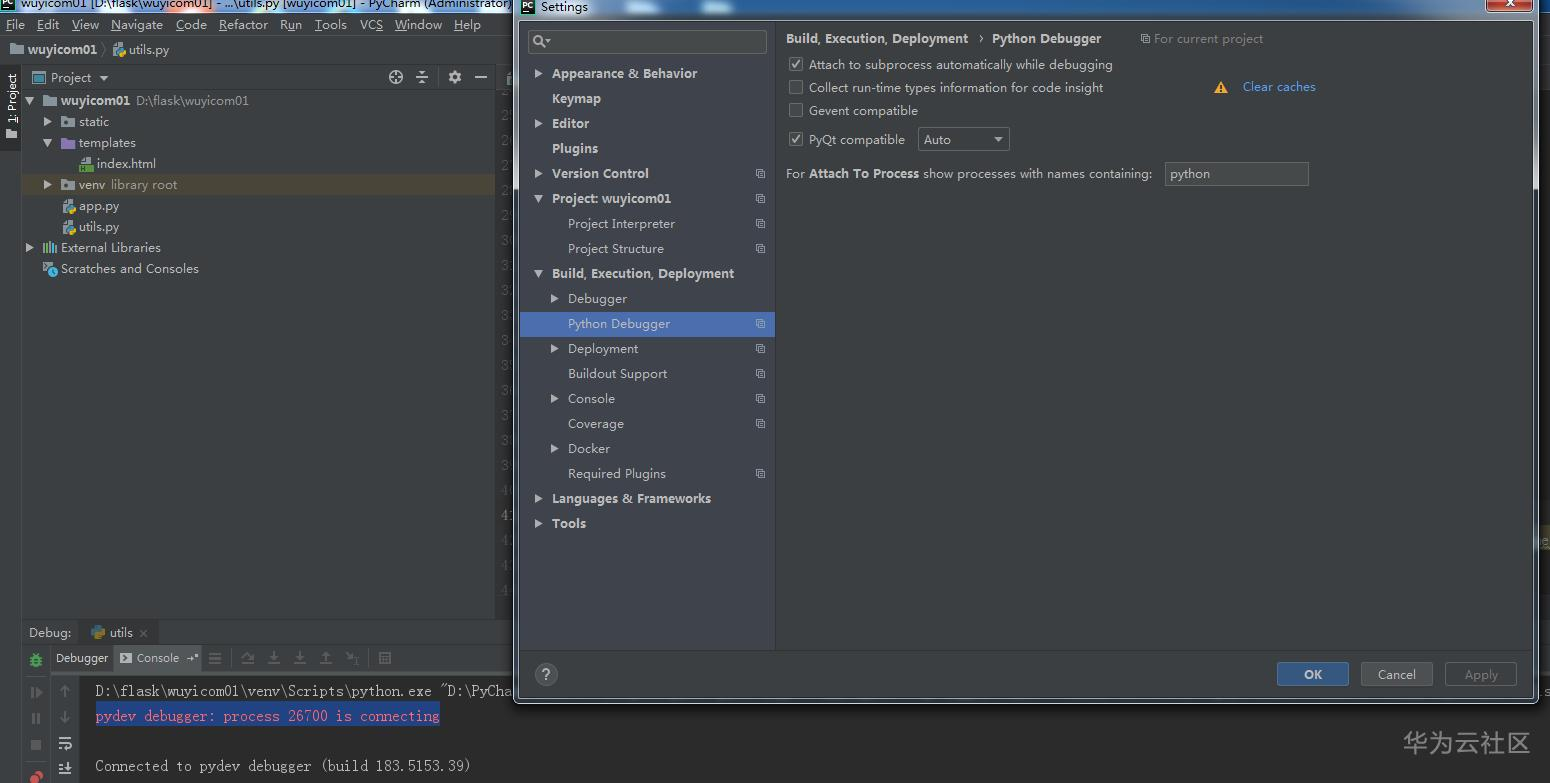The width and height of the screenshot is (1550, 783).
Task: Click project-level icon beside Version Control row
Action: [760, 174]
